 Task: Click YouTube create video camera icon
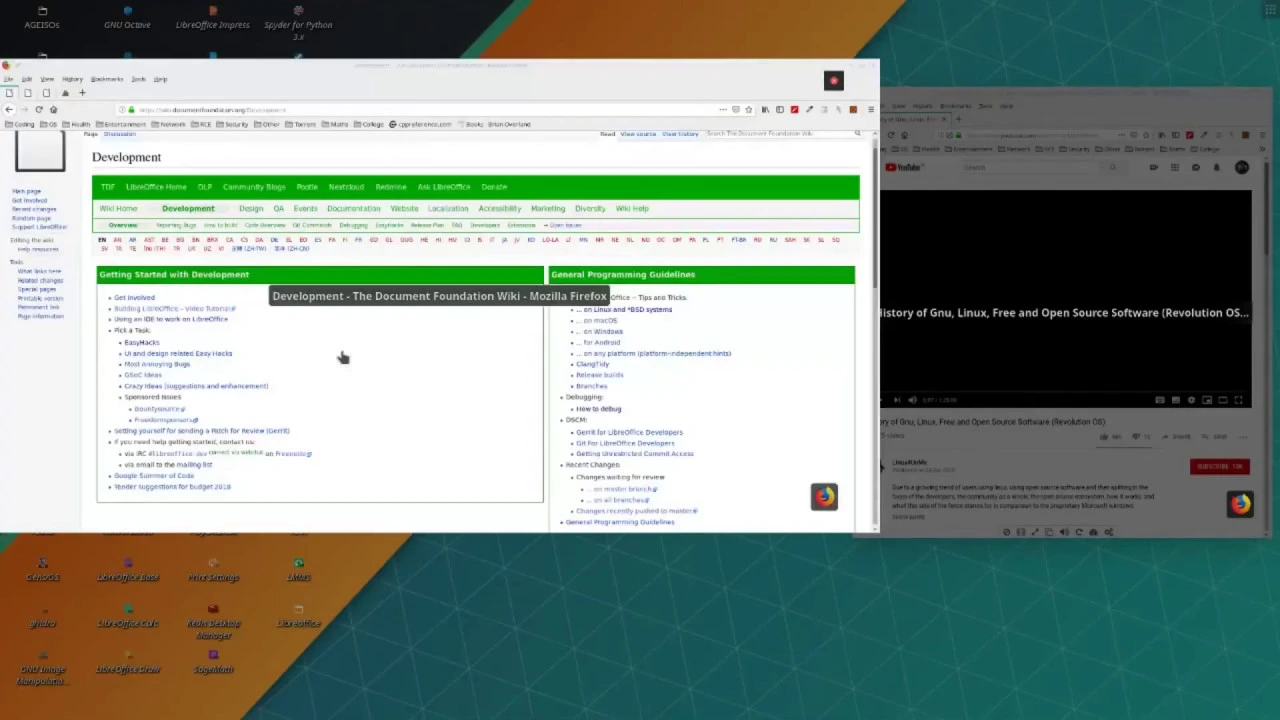click(1153, 167)
